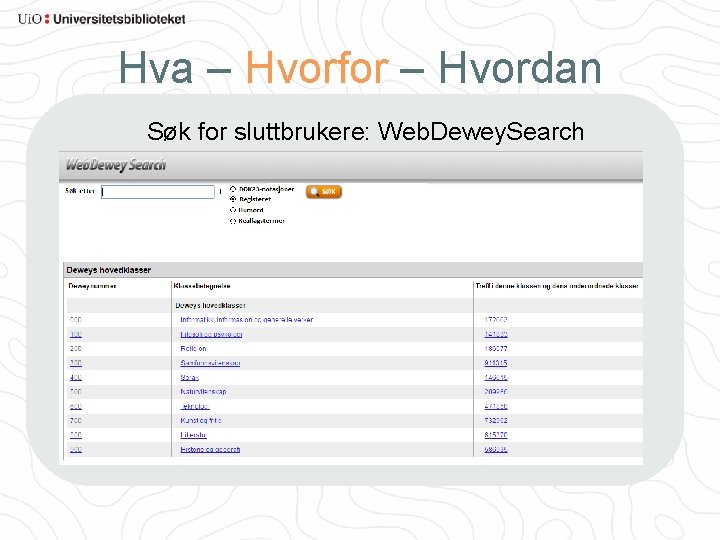Choose the third radio option 'Emneord'
This screenshot has height=540, width=720.
click(x=233, y=210)
